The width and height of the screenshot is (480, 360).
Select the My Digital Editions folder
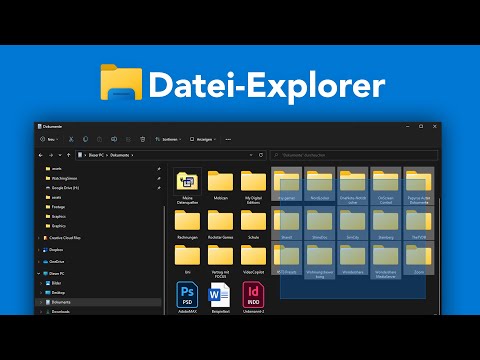pos(253,187)
